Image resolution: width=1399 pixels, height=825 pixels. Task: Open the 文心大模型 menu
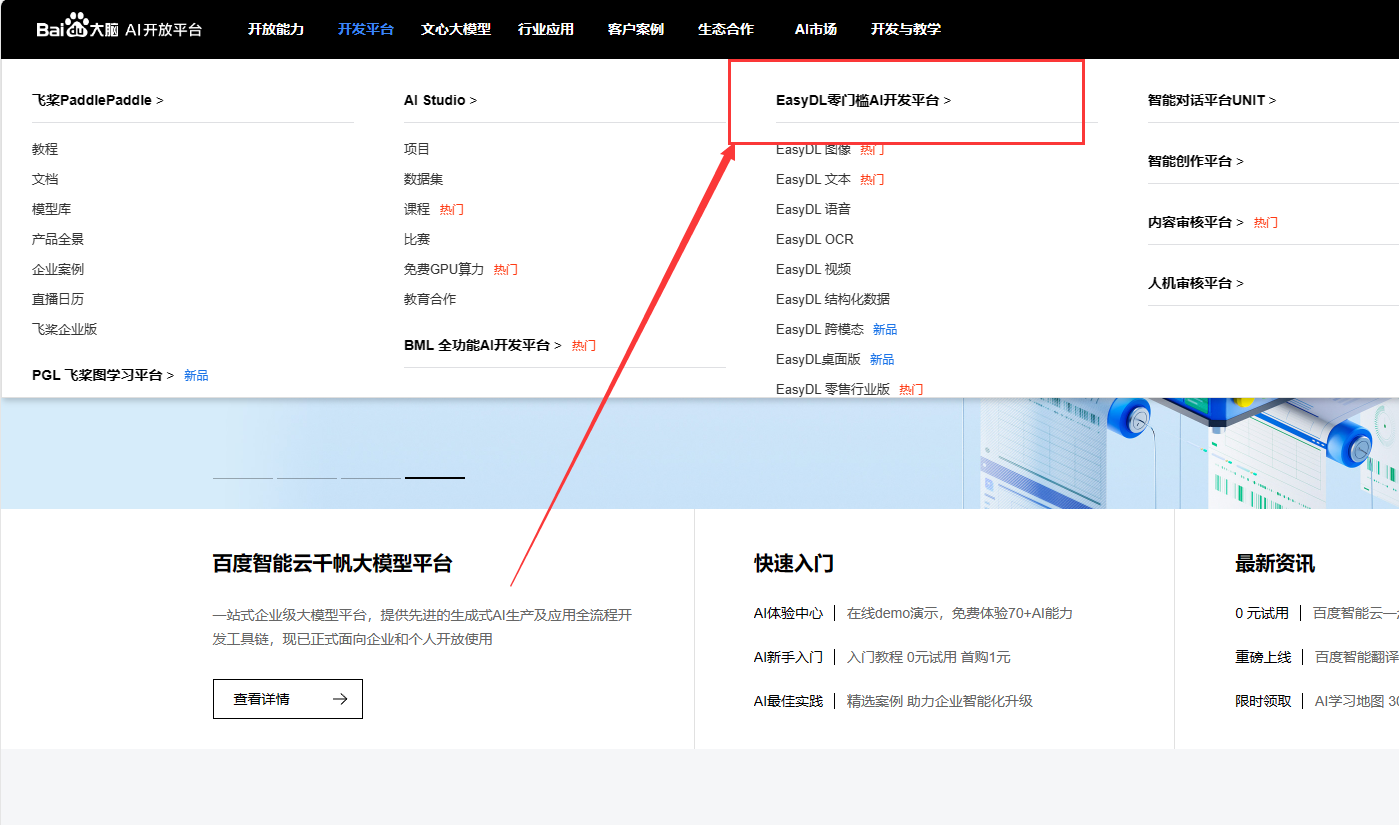coord(456,29)
